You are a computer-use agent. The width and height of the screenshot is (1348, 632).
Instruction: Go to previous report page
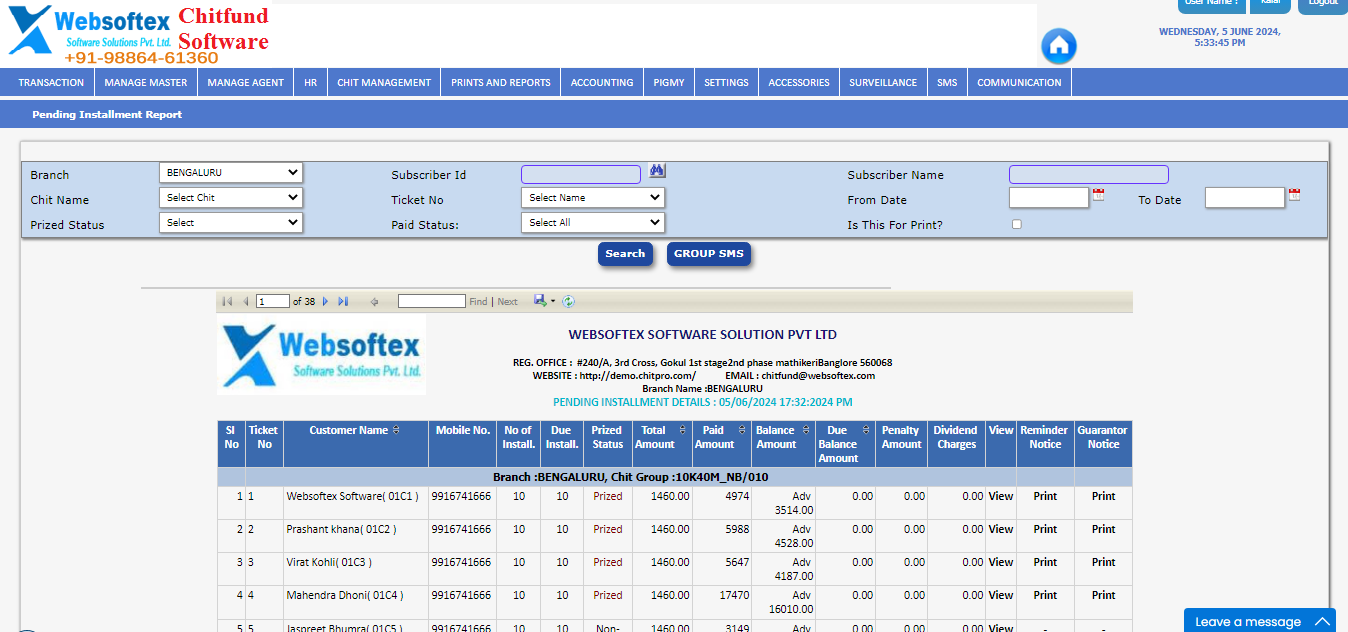pos(245,301)
